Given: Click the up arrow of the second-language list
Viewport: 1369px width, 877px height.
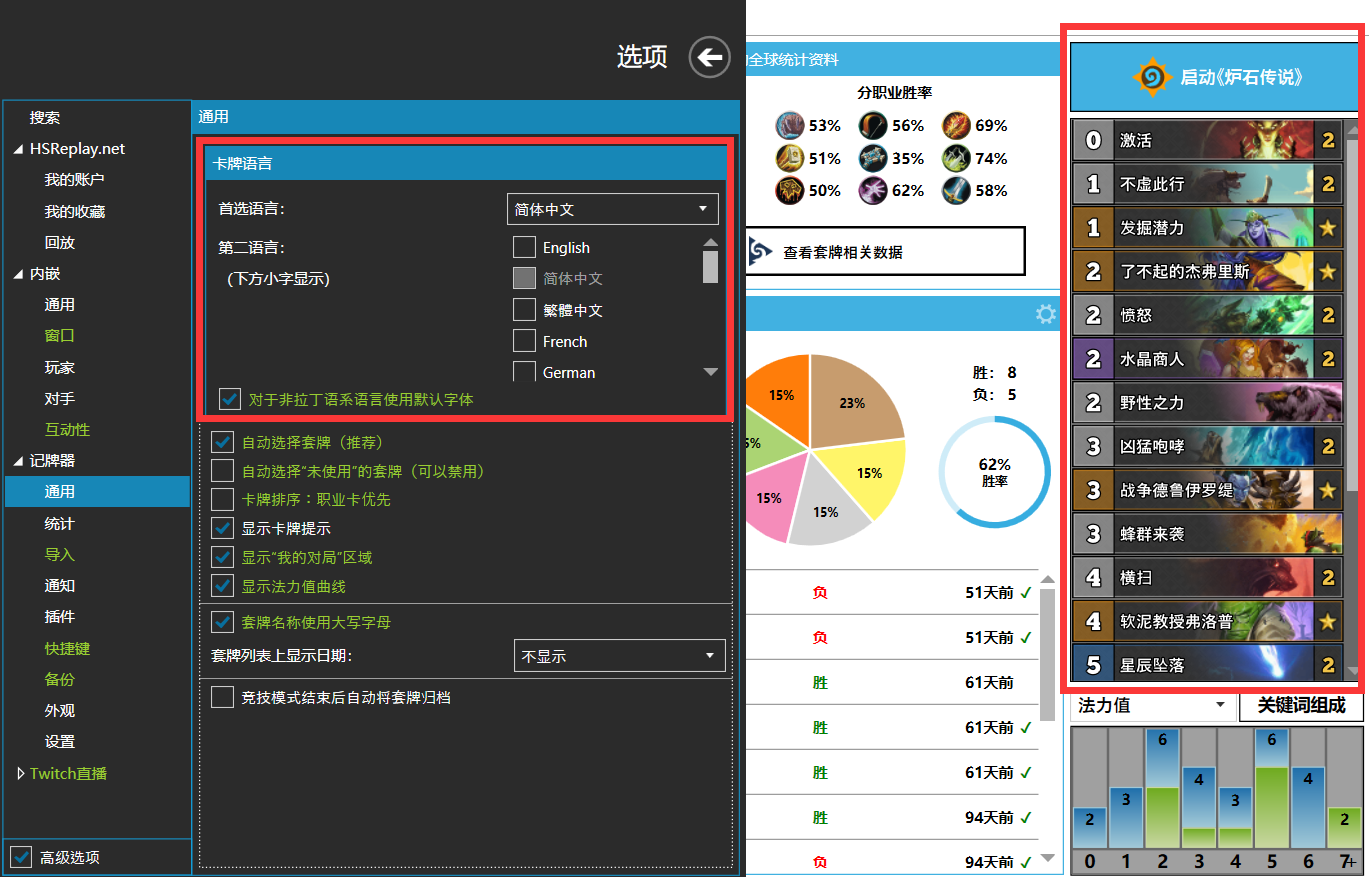Looking at the screenshot, I should click(x=711, y=242).
